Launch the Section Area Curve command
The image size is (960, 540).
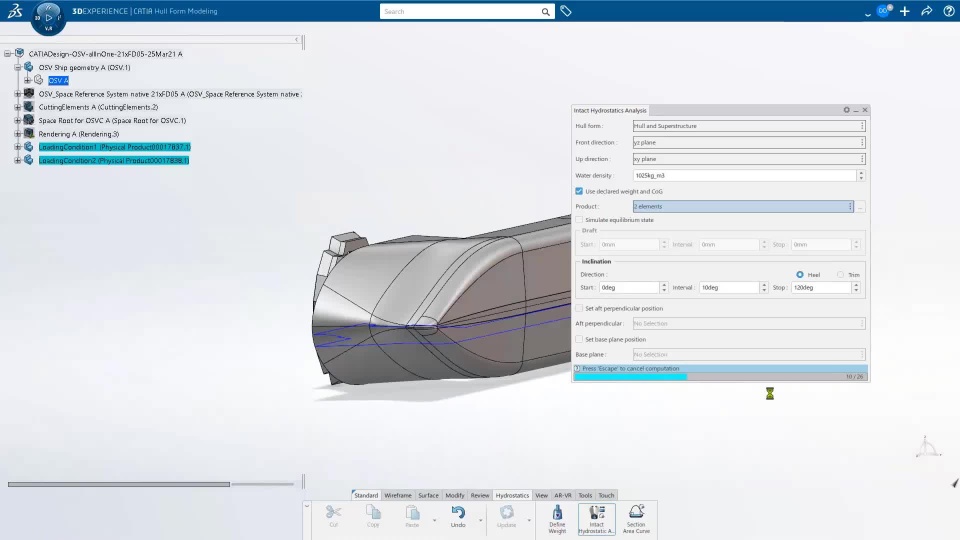[x=636, y=519]
